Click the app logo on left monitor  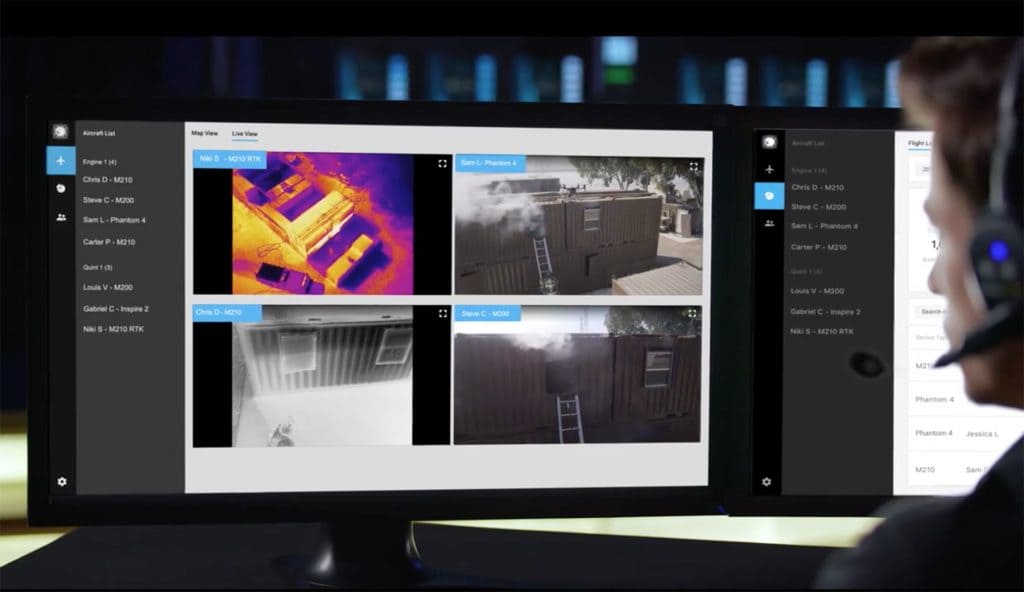click(60, 132)
